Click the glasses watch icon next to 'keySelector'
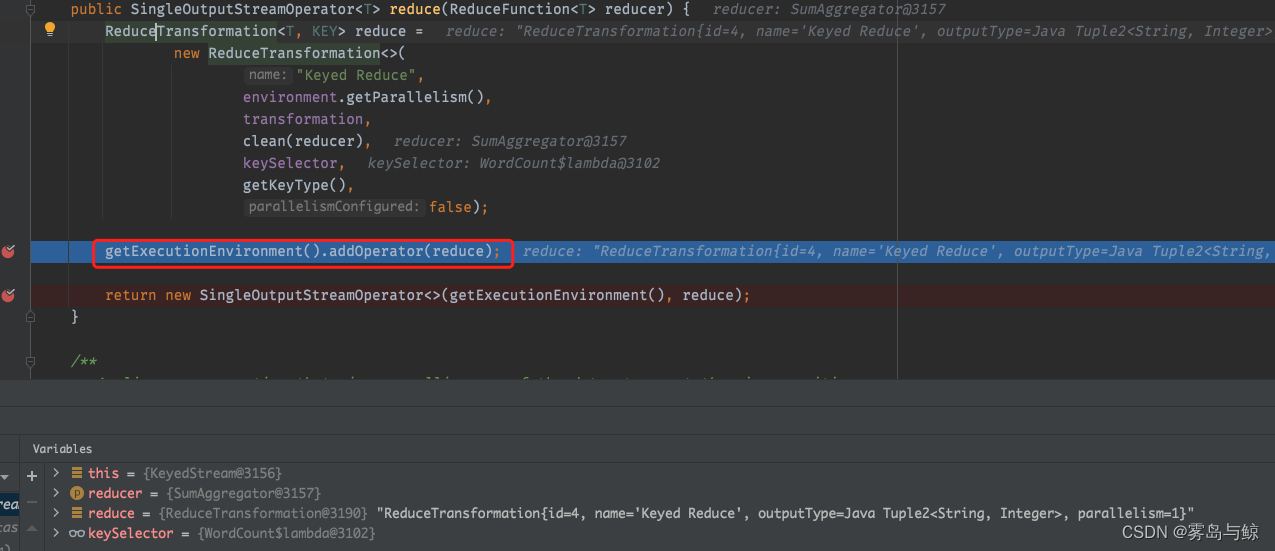Image resolution: width=1275 pixels, height=551 pixels. 77,533
